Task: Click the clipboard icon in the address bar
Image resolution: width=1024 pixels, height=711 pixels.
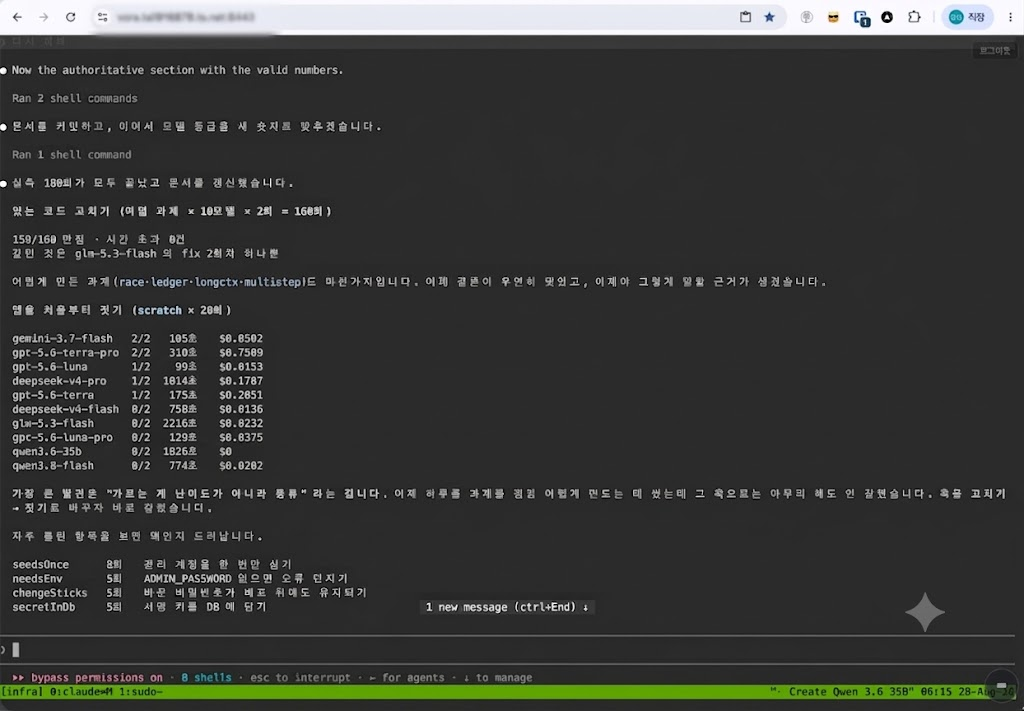Action: (x=745, y=17)
